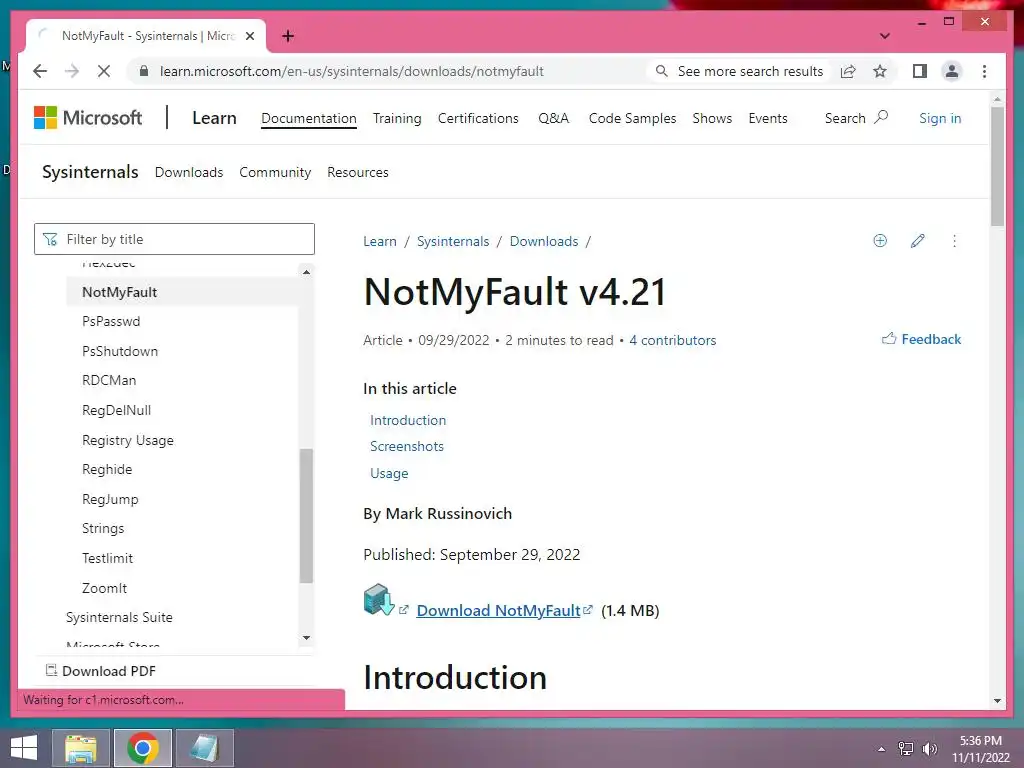Screen dimensions: 1024x768
Task: Click the sidebar scrollbar thumb
Action: click(x=306, y=515)
